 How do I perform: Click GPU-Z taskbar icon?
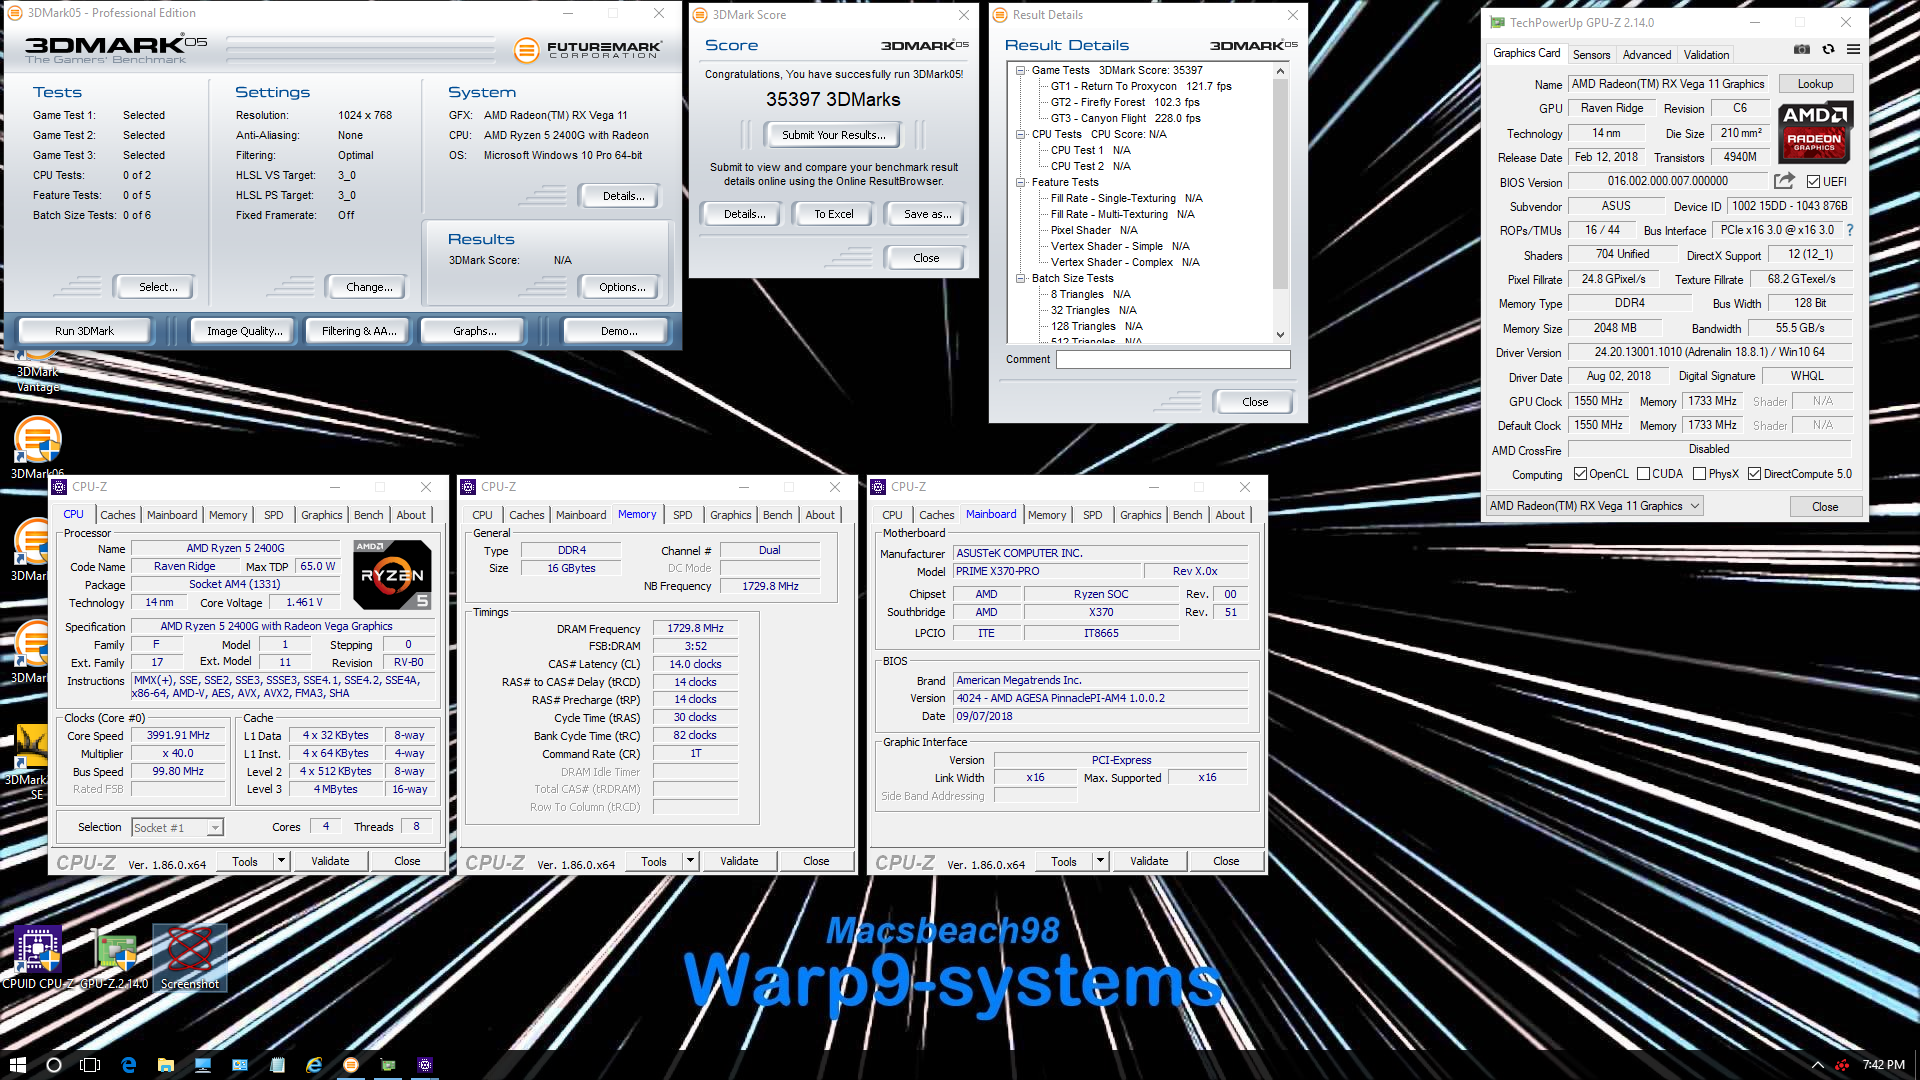(388, 1065)
